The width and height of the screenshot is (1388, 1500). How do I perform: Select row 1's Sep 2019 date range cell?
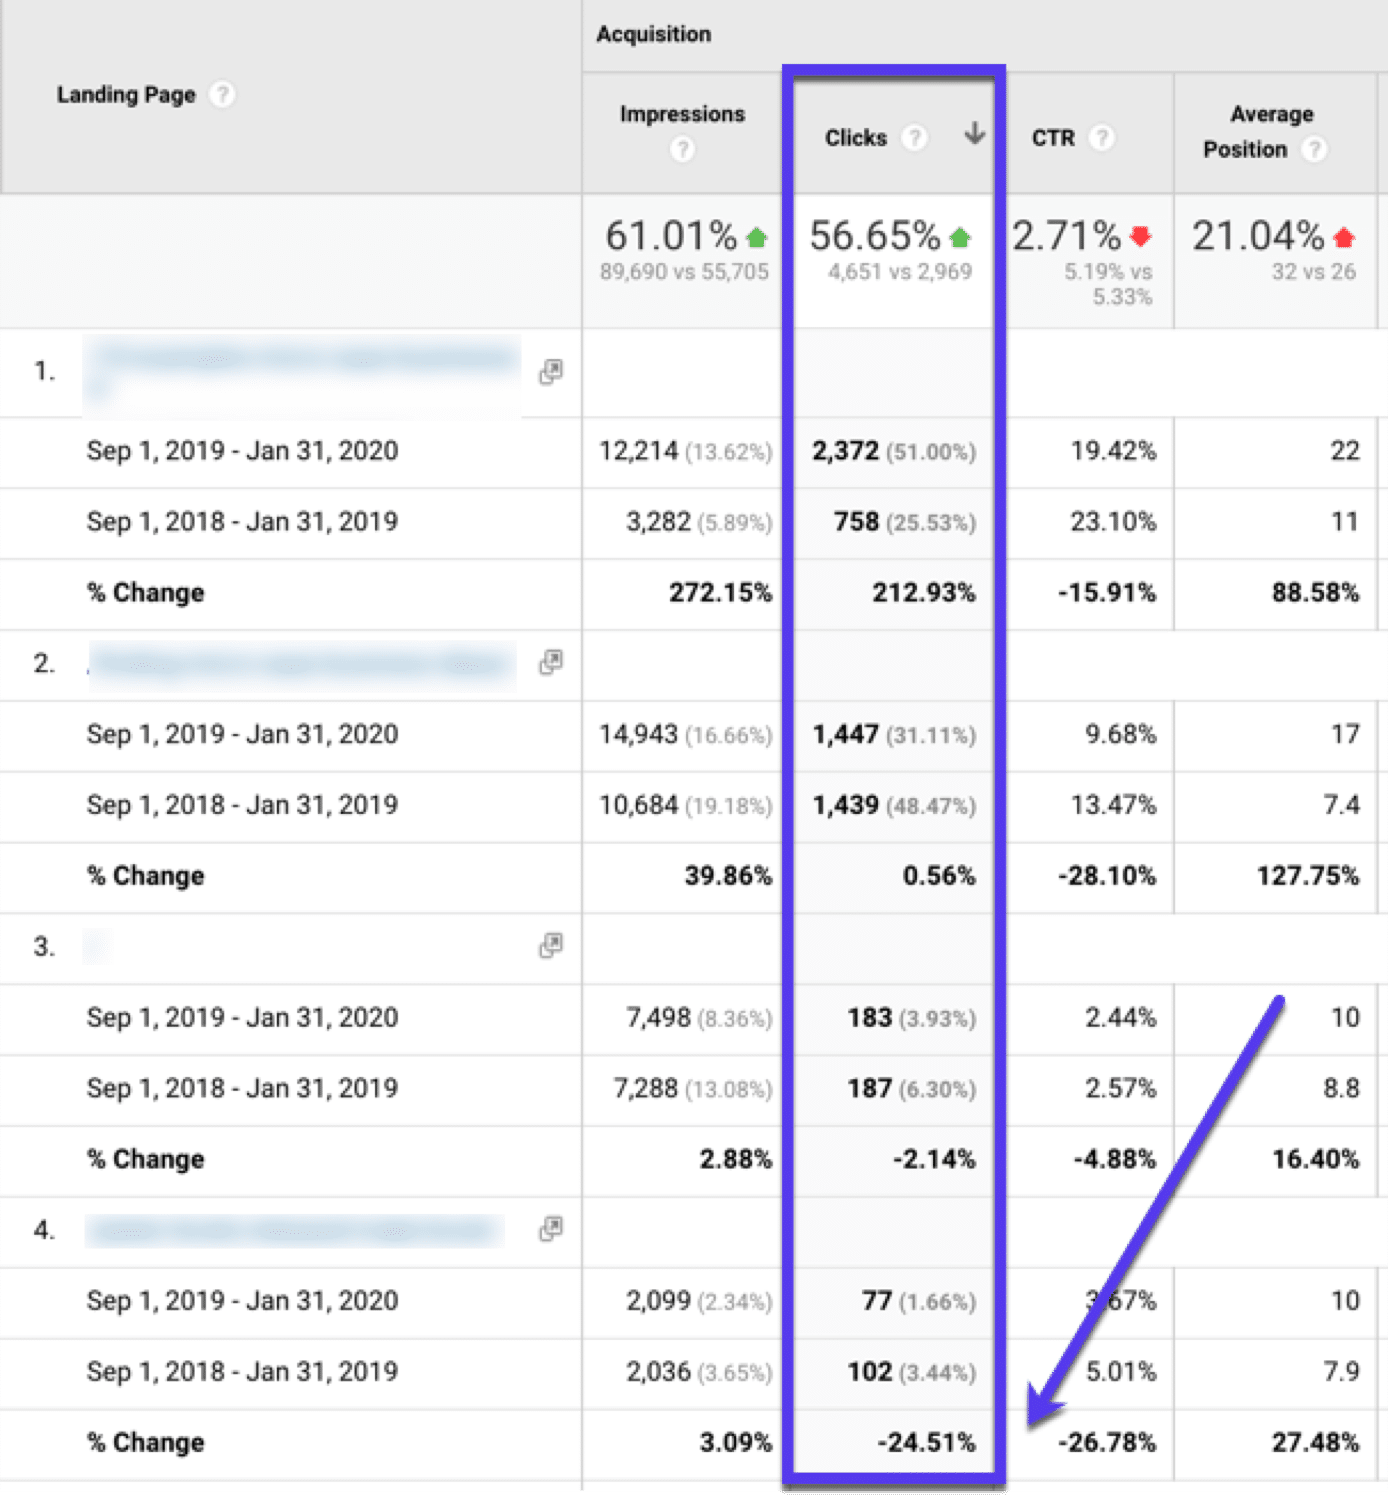click(243, 451)
